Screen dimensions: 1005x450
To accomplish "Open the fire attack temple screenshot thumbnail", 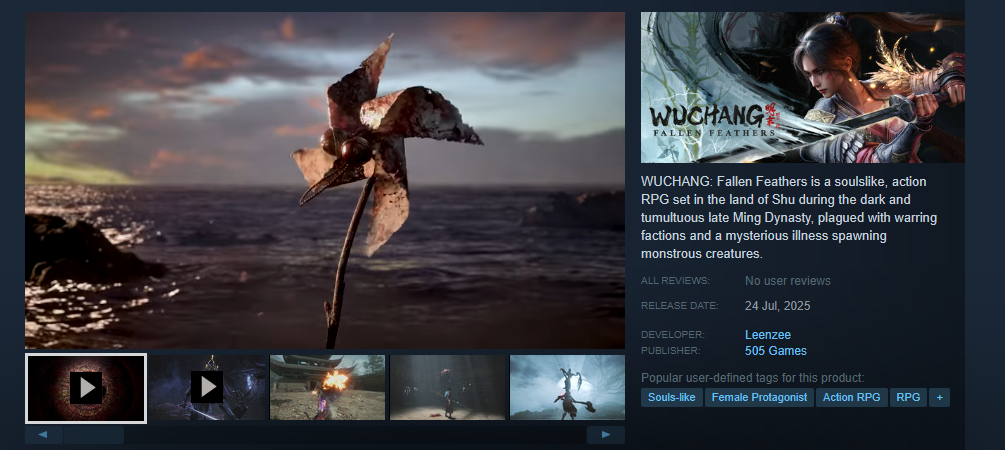I will click(x=328, y=387).
